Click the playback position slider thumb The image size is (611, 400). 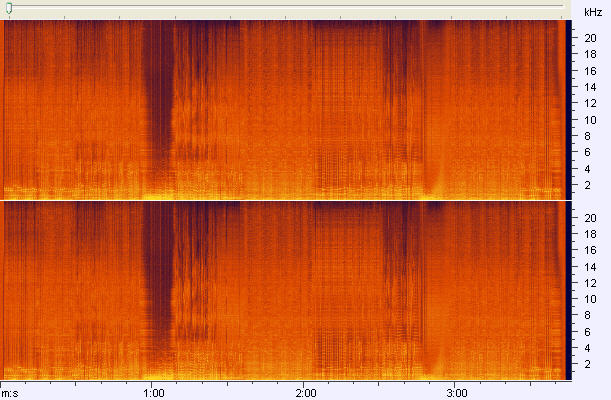[x=9, y=9]
